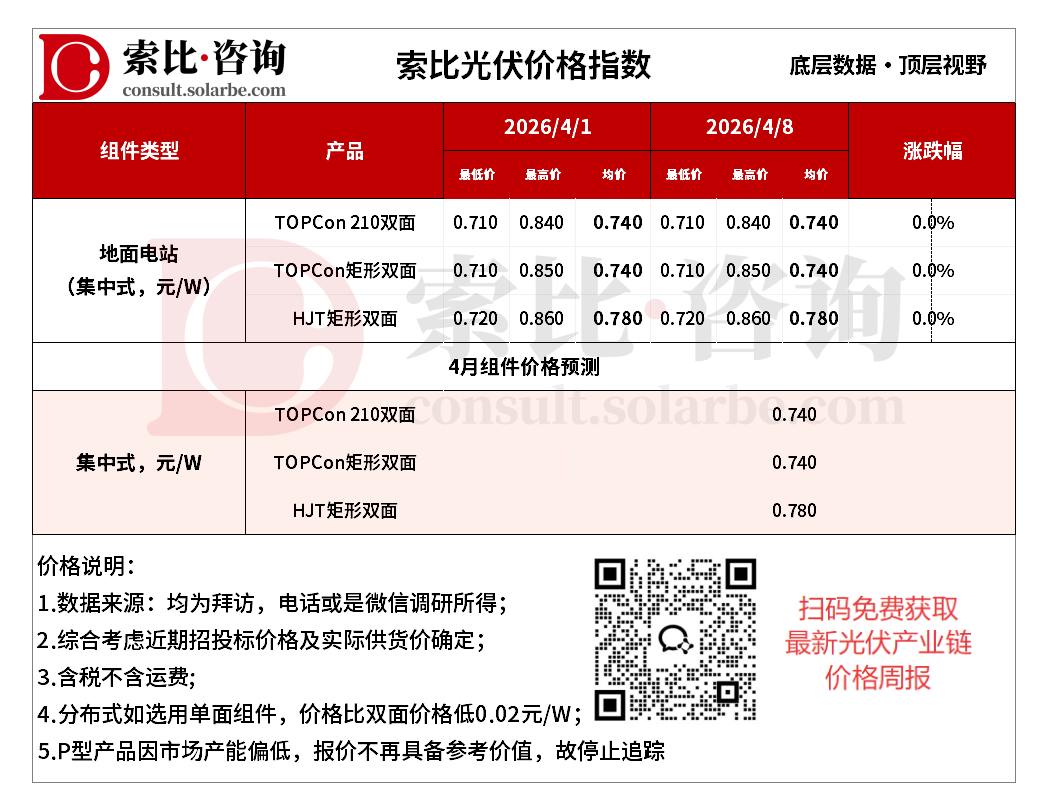Screen dimensions: 1047x811
Task: Select the 涨跌幅 column header
Action: point(932,151)
